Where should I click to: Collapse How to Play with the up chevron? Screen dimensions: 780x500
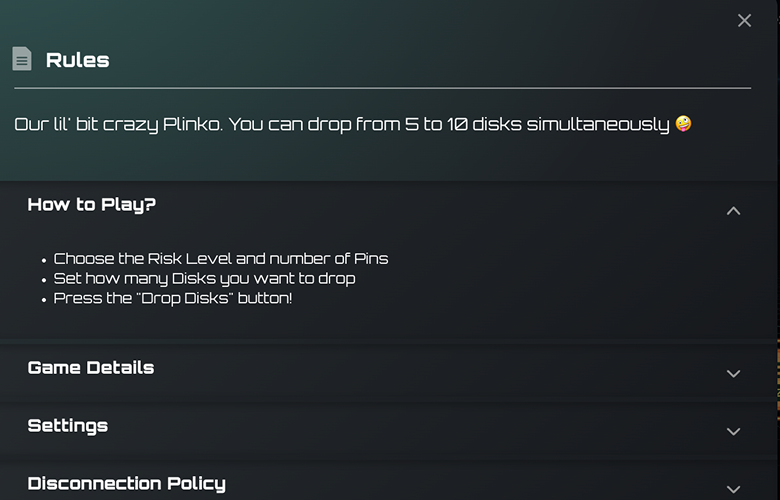[733, 211]
